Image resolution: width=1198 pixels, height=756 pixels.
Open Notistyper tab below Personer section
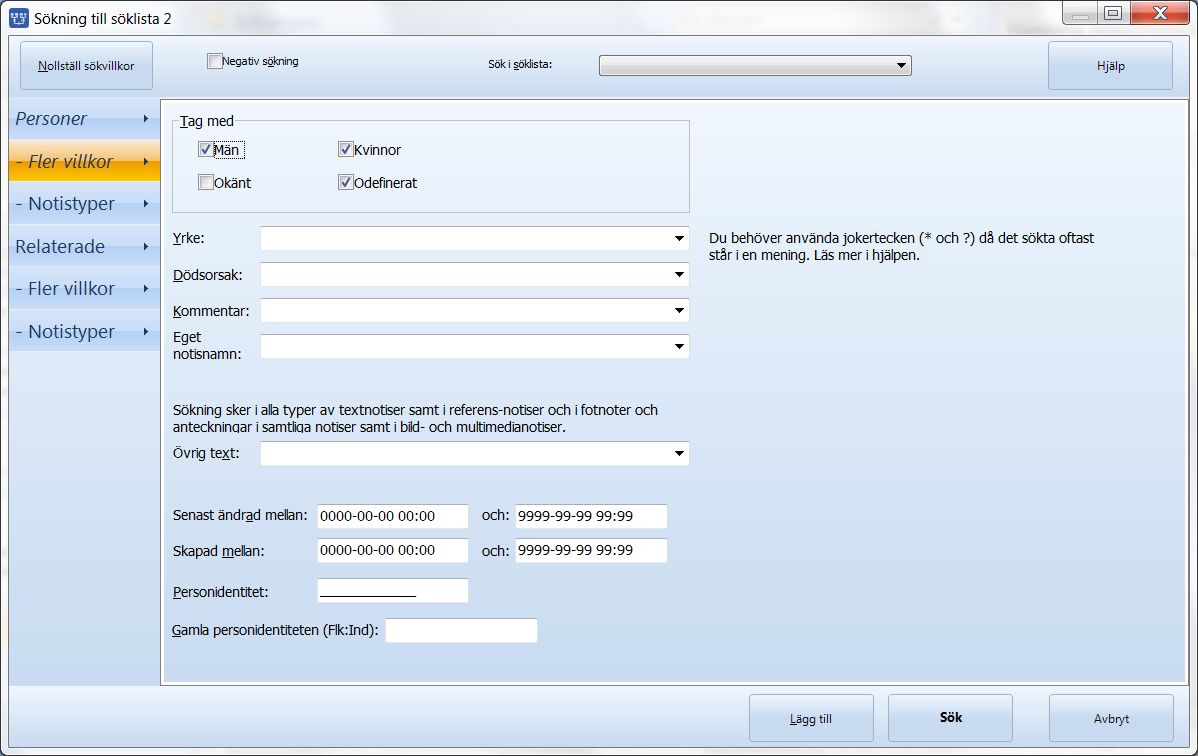tap(84, 203)
